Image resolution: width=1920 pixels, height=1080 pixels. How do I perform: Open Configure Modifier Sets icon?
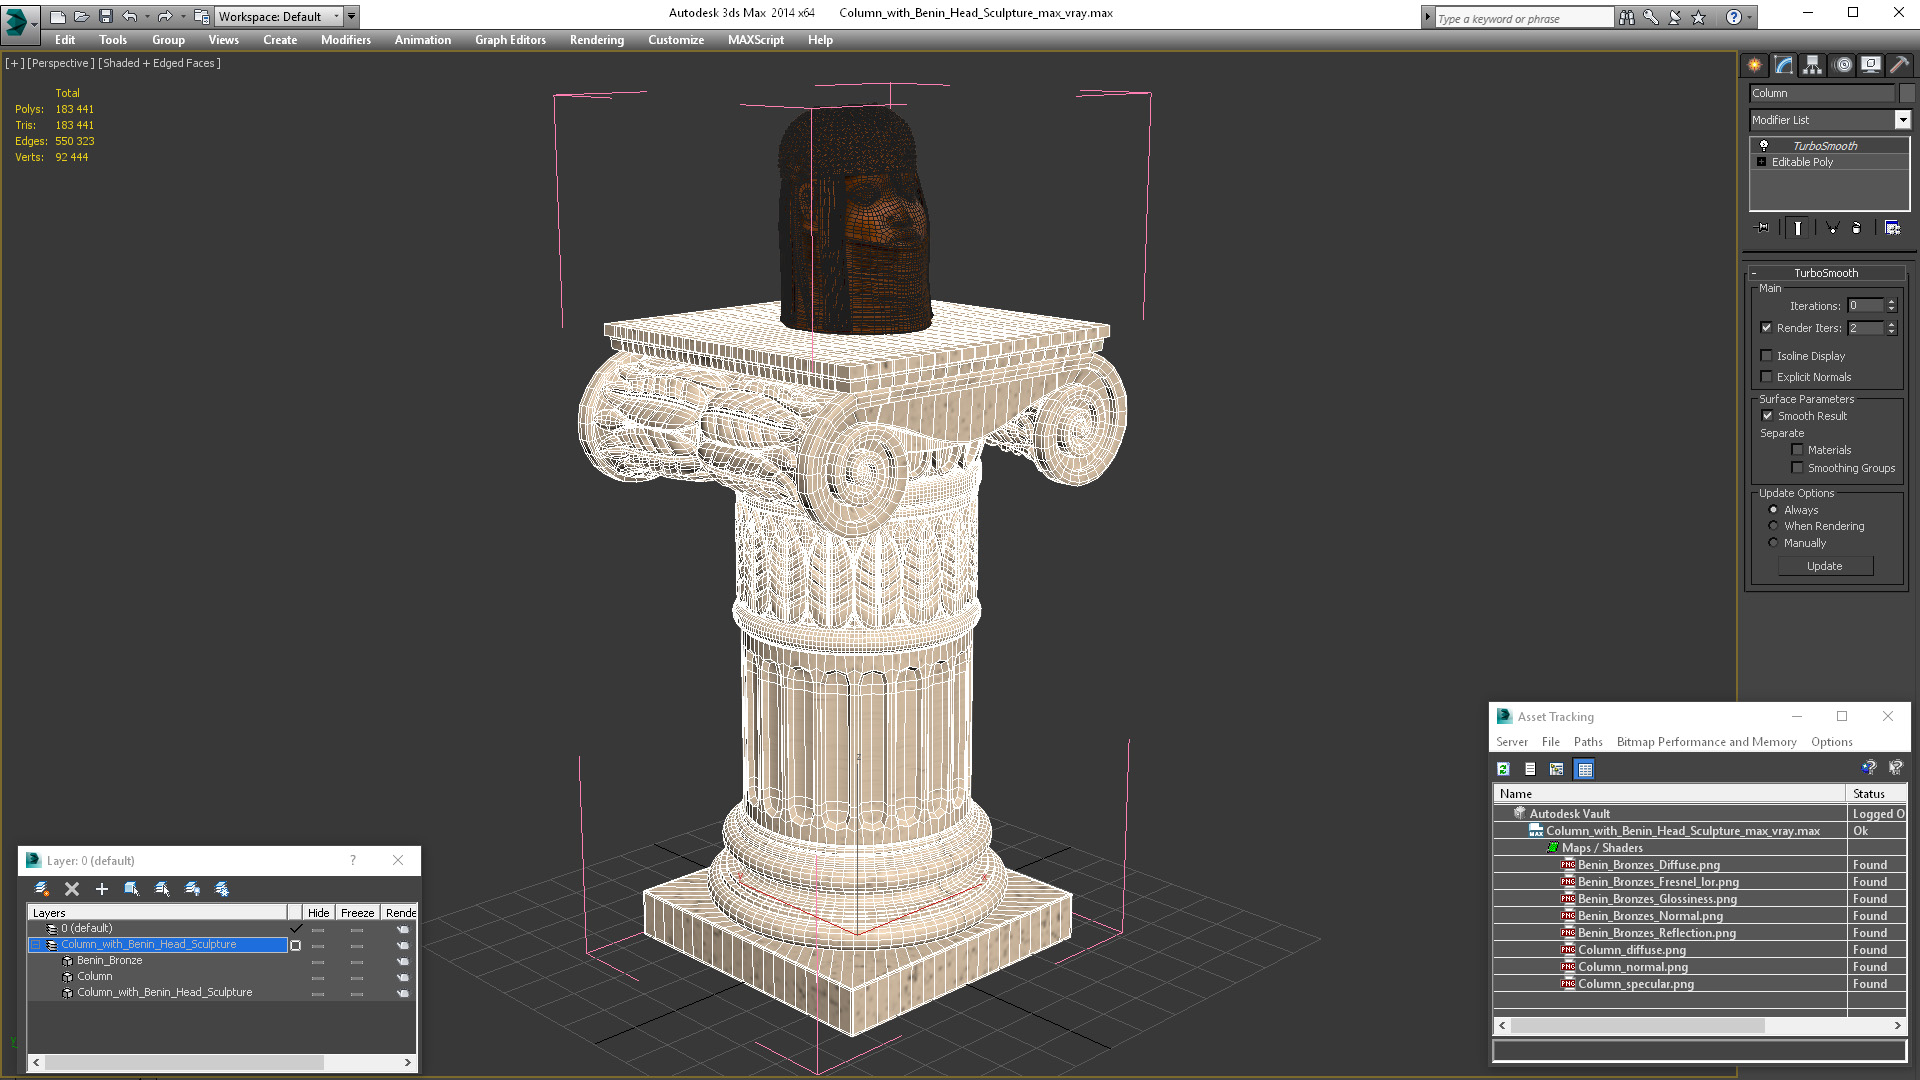point(1893,228)
